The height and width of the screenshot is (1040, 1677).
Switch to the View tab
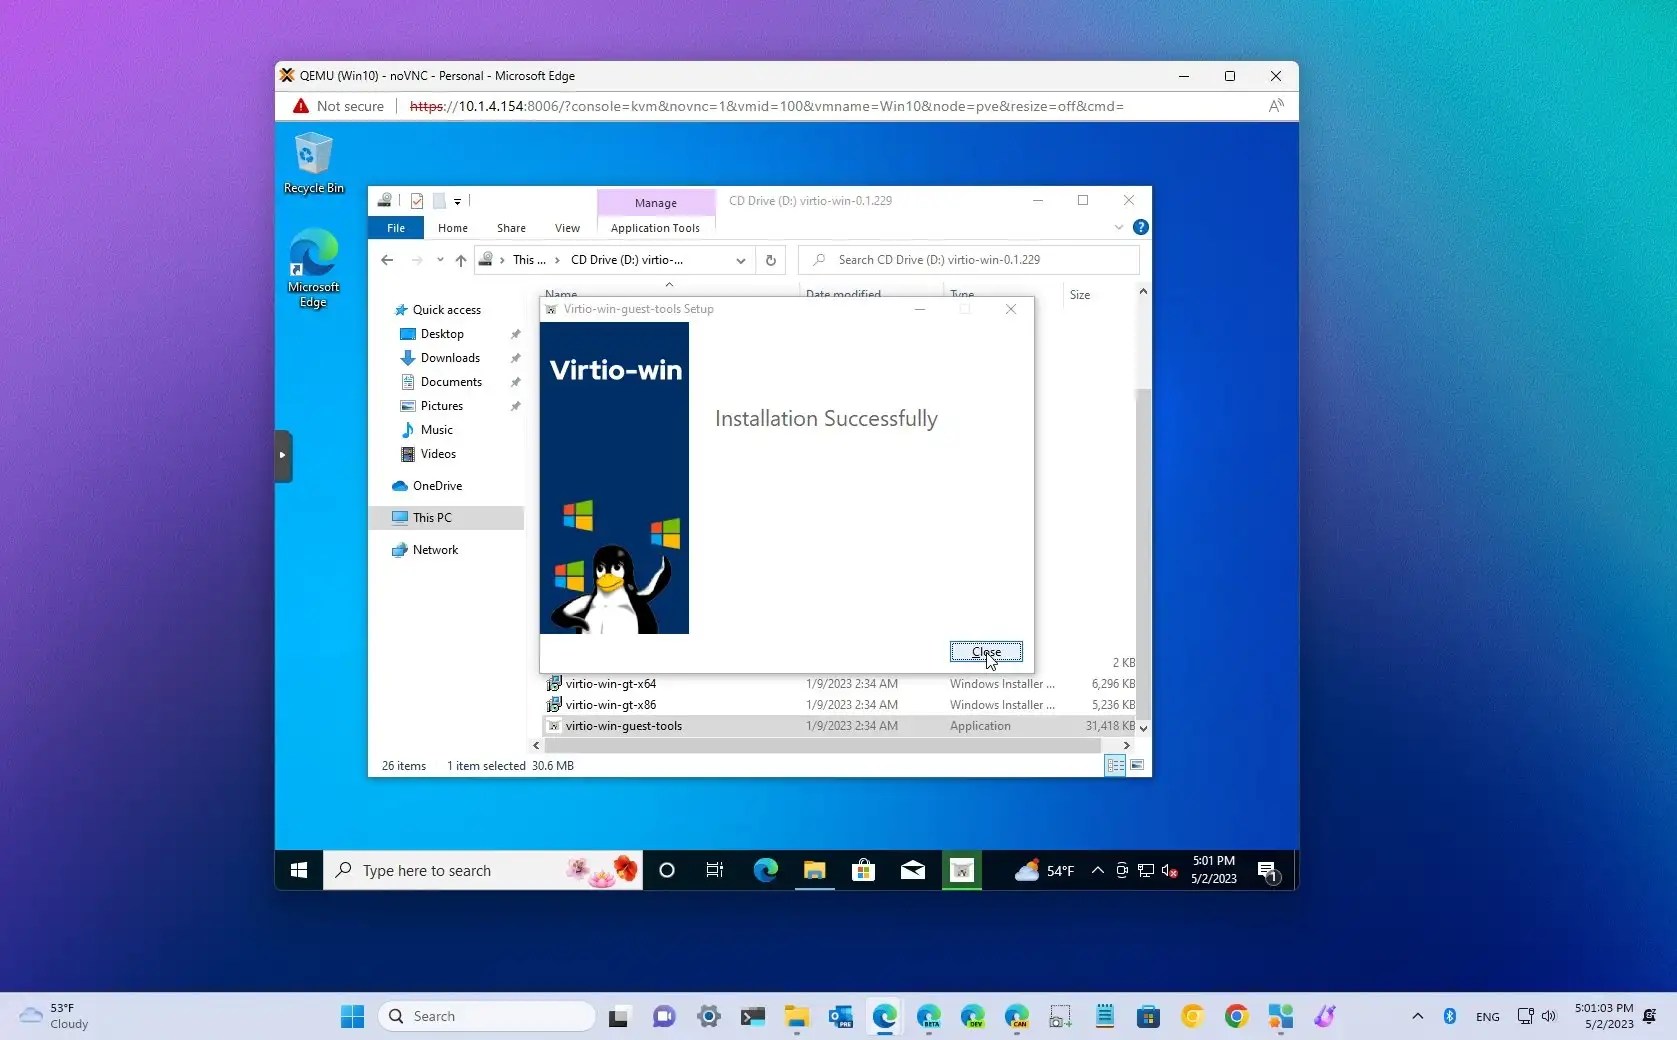(566, 227)
